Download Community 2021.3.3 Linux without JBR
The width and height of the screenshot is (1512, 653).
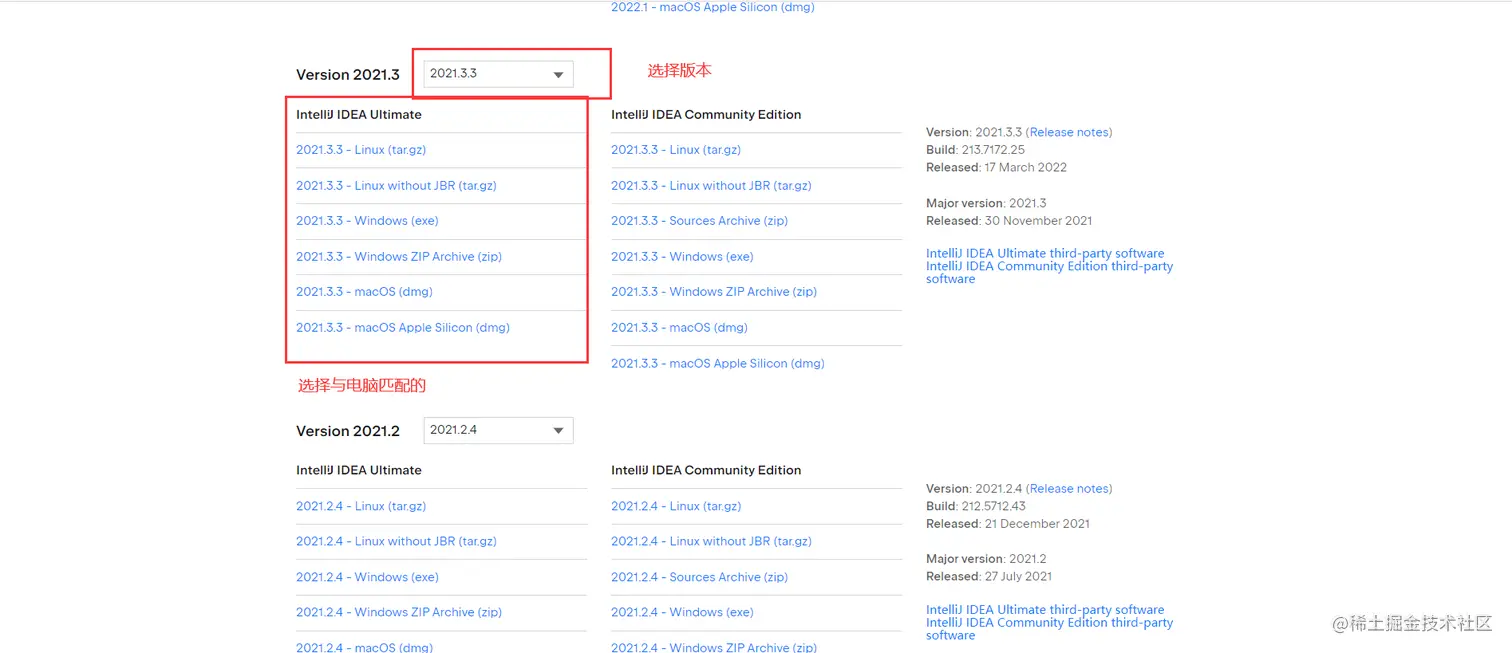(711, 186)
